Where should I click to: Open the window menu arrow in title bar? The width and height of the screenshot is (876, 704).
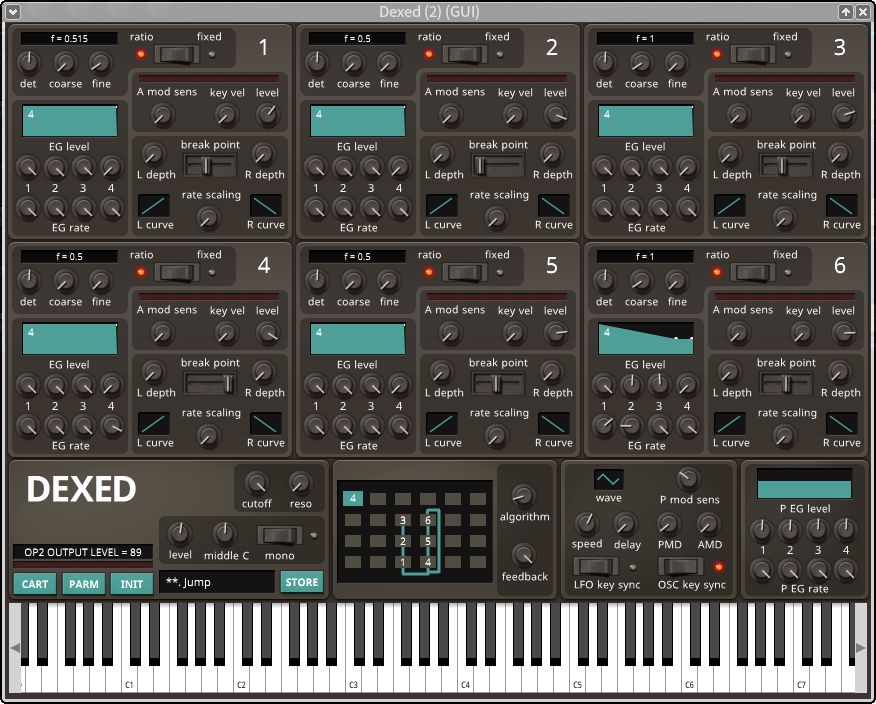click(12, 11)
